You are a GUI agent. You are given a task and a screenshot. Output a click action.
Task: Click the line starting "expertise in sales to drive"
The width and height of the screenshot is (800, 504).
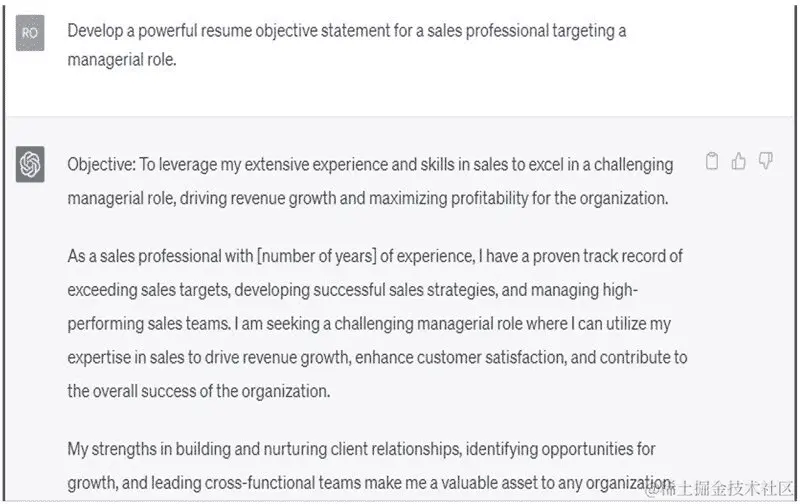coord(377,358)
